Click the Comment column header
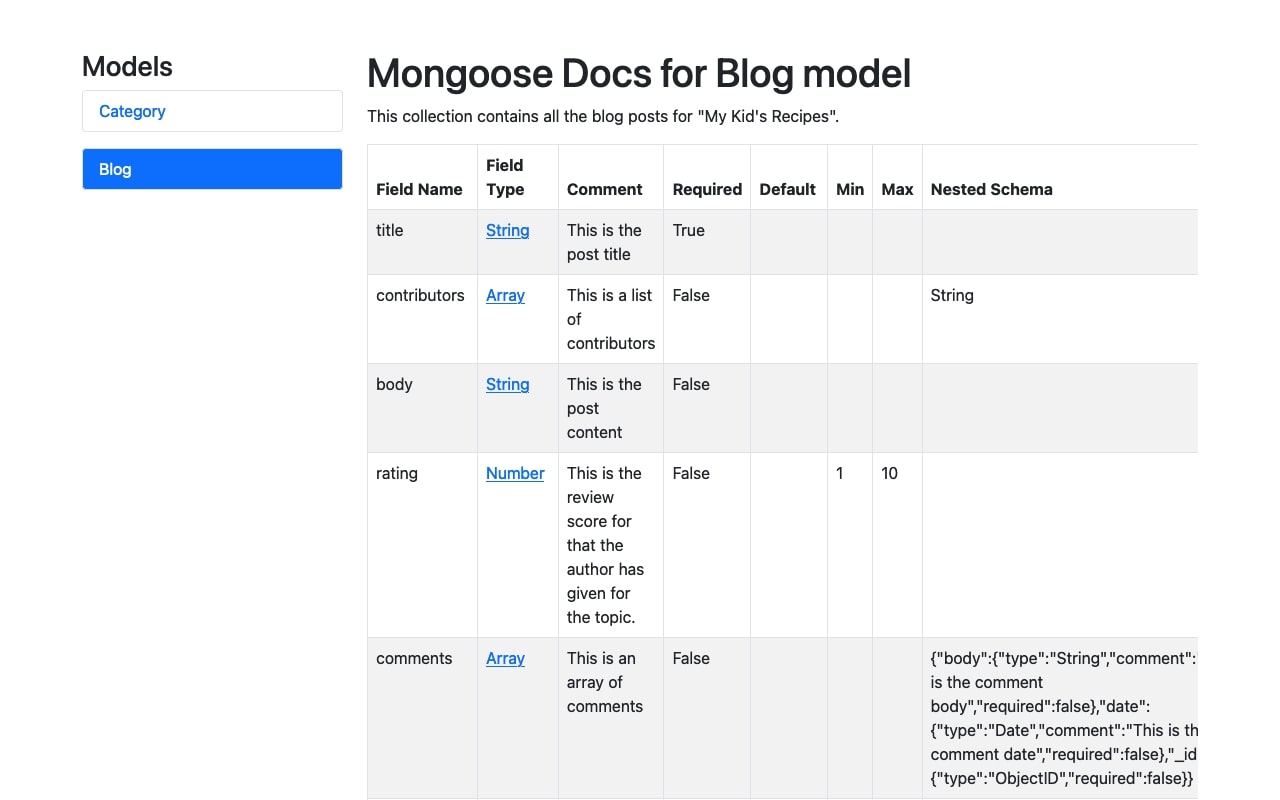The height and width of the screenshot is (800, 1280). click(604, 189)
